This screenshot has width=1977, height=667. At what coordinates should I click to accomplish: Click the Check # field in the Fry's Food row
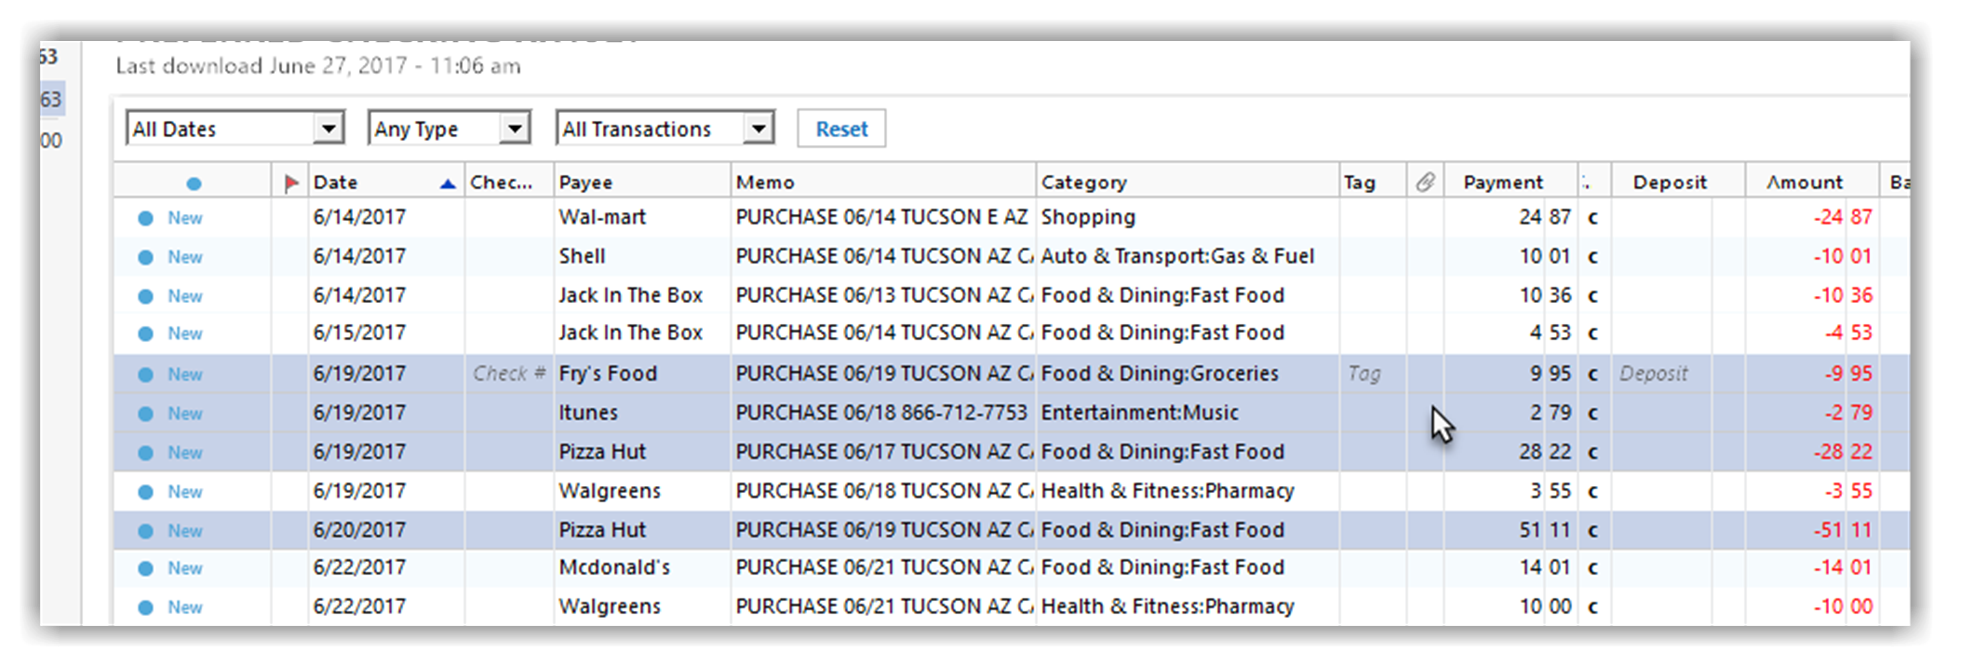point(509,374)
